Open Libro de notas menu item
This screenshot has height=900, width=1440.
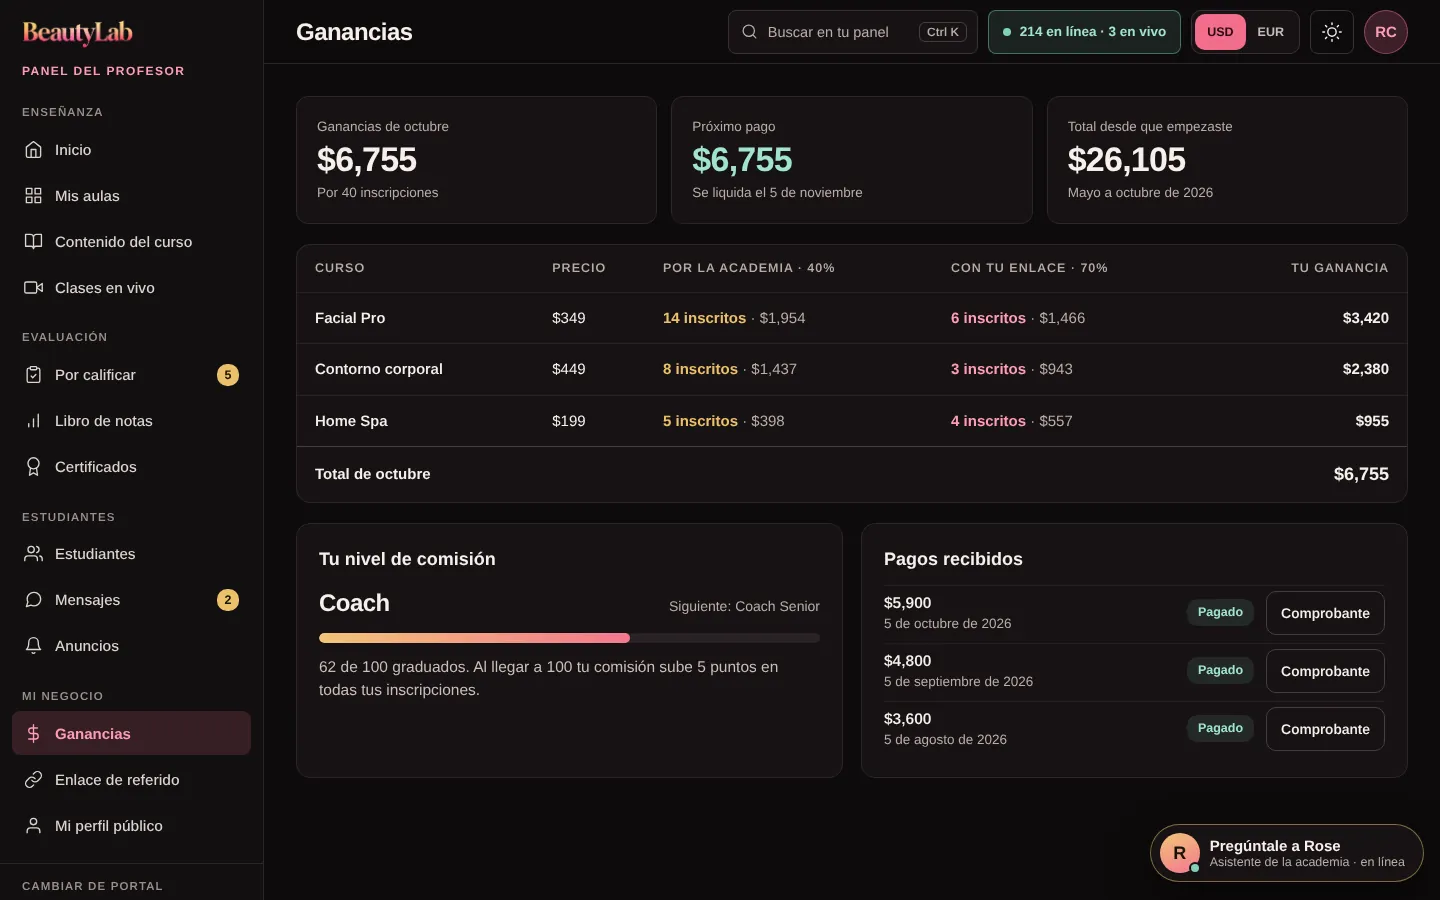click(x=131, y=421)
